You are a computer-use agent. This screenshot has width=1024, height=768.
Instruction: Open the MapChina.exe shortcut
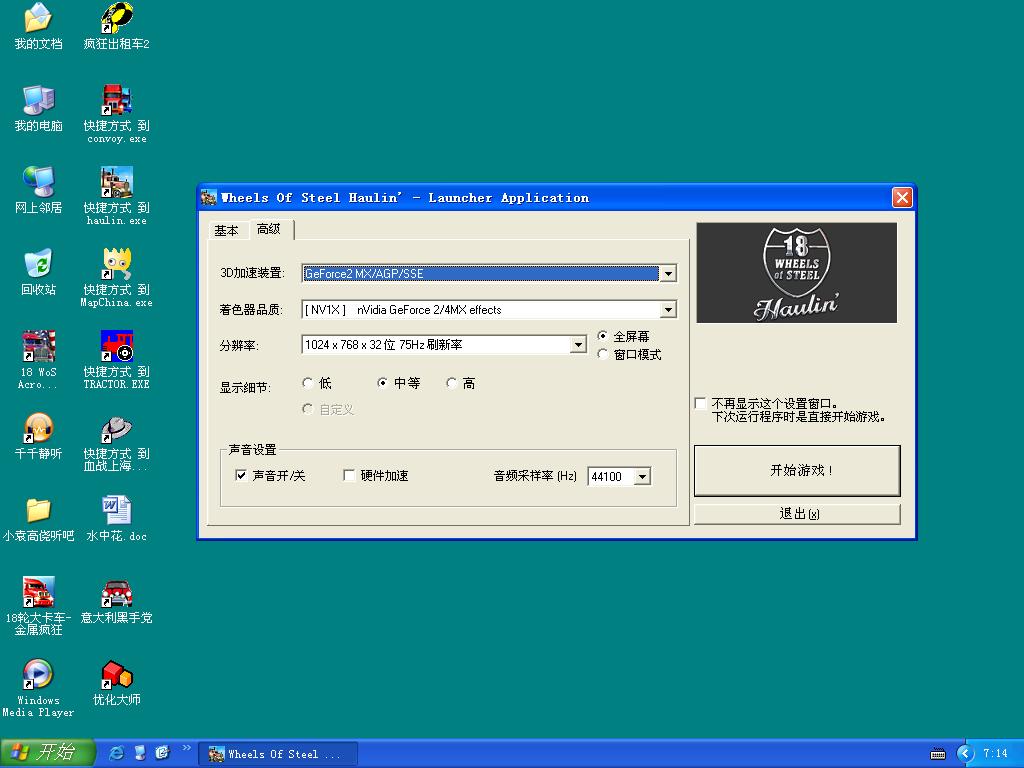click(117, 265)
